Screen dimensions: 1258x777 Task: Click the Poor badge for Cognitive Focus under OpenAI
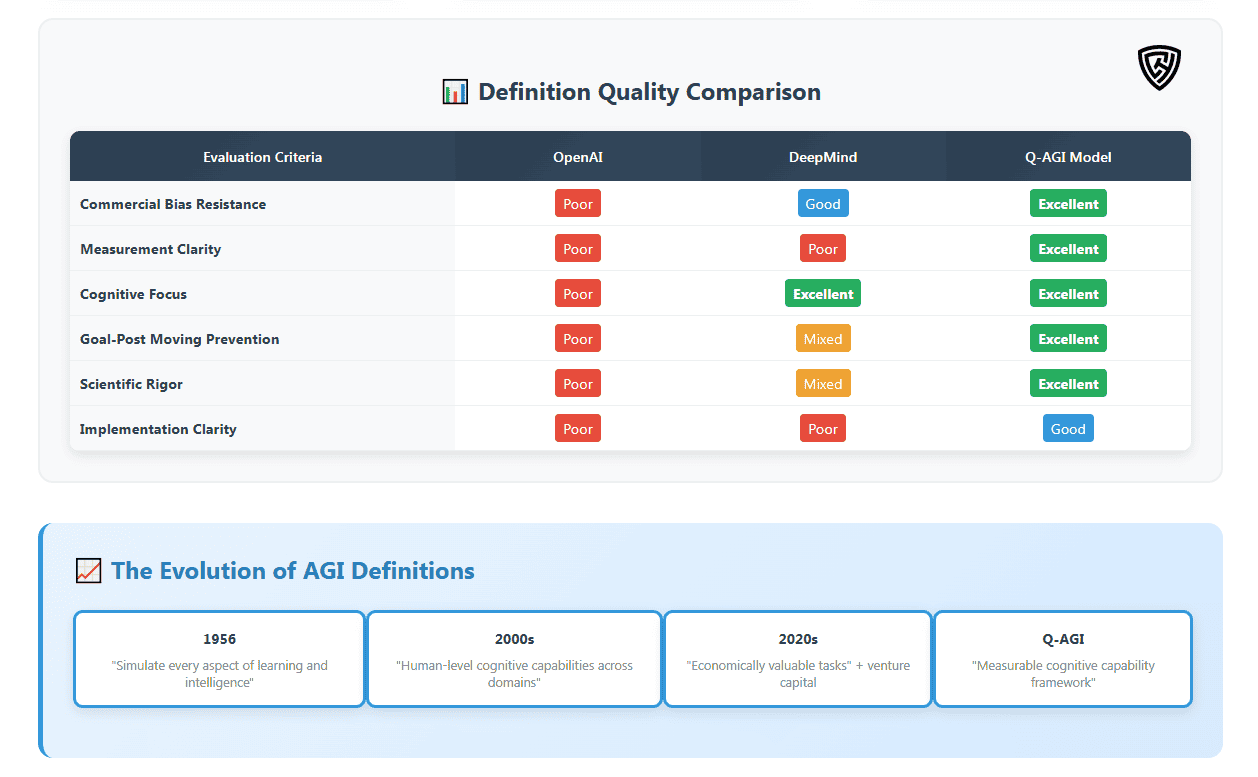pos(577,293)
